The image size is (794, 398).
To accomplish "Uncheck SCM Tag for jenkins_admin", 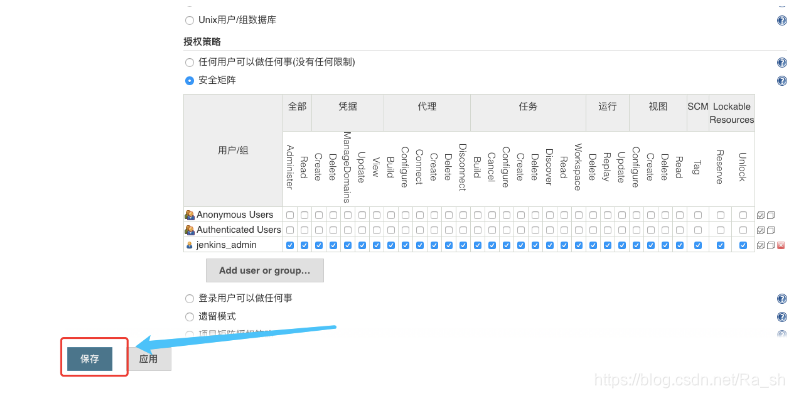I will click(x=698, y=245).
